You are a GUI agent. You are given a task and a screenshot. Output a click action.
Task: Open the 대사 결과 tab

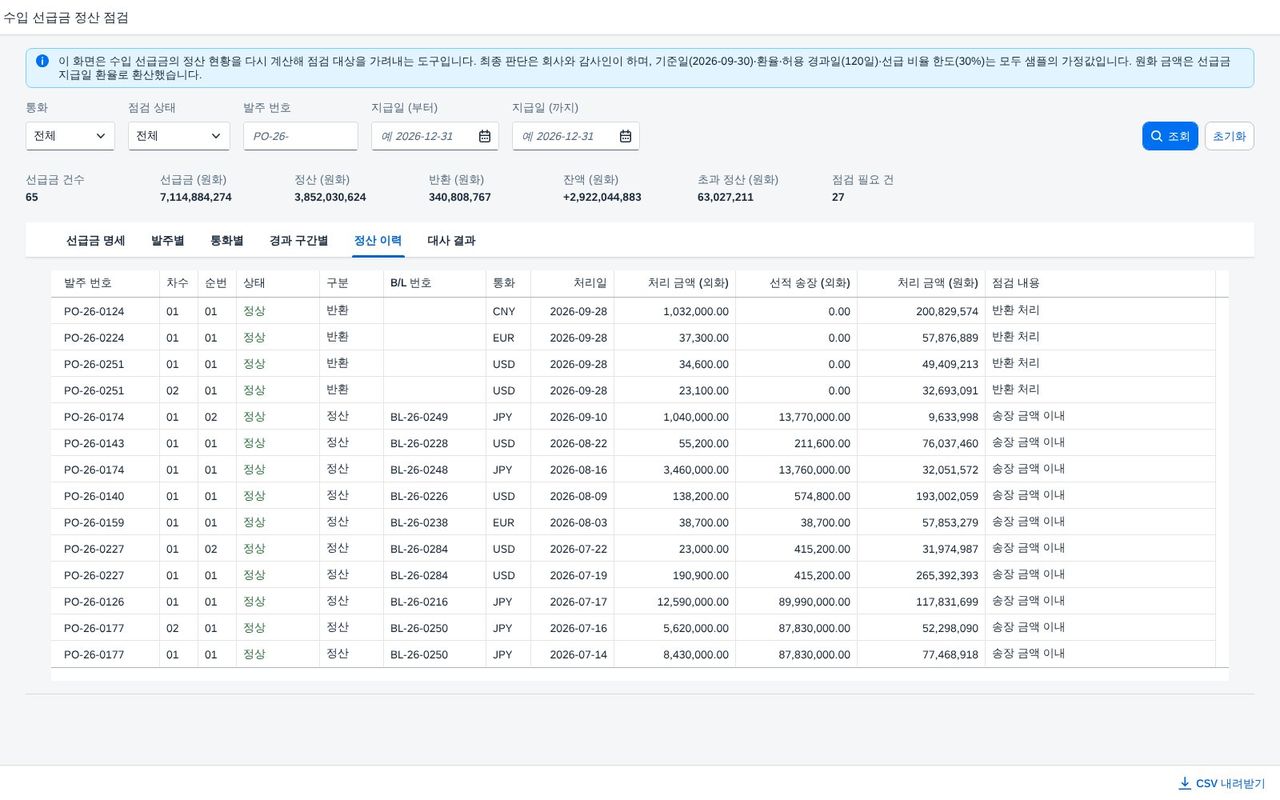(452, 241)
